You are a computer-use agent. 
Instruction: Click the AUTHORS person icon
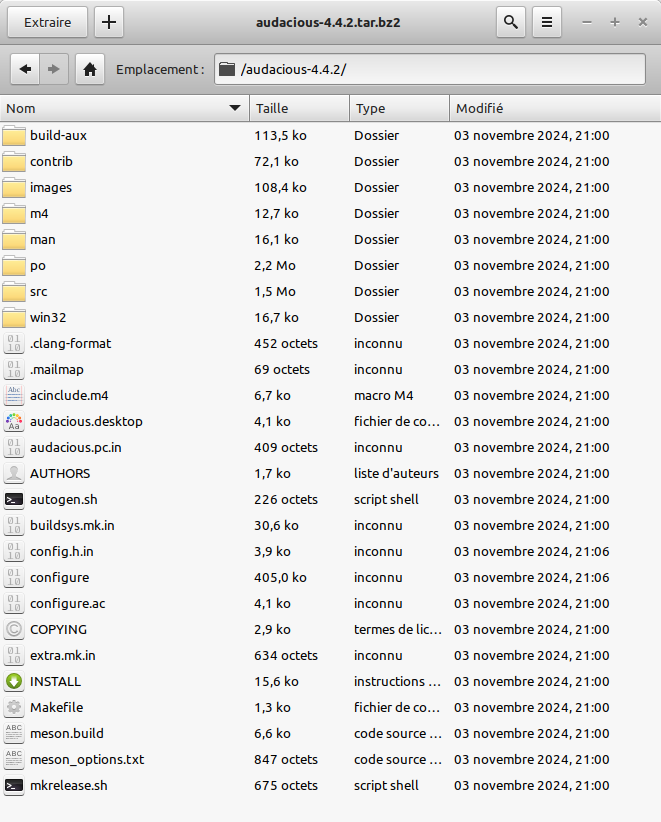click(x=14, y=473)
